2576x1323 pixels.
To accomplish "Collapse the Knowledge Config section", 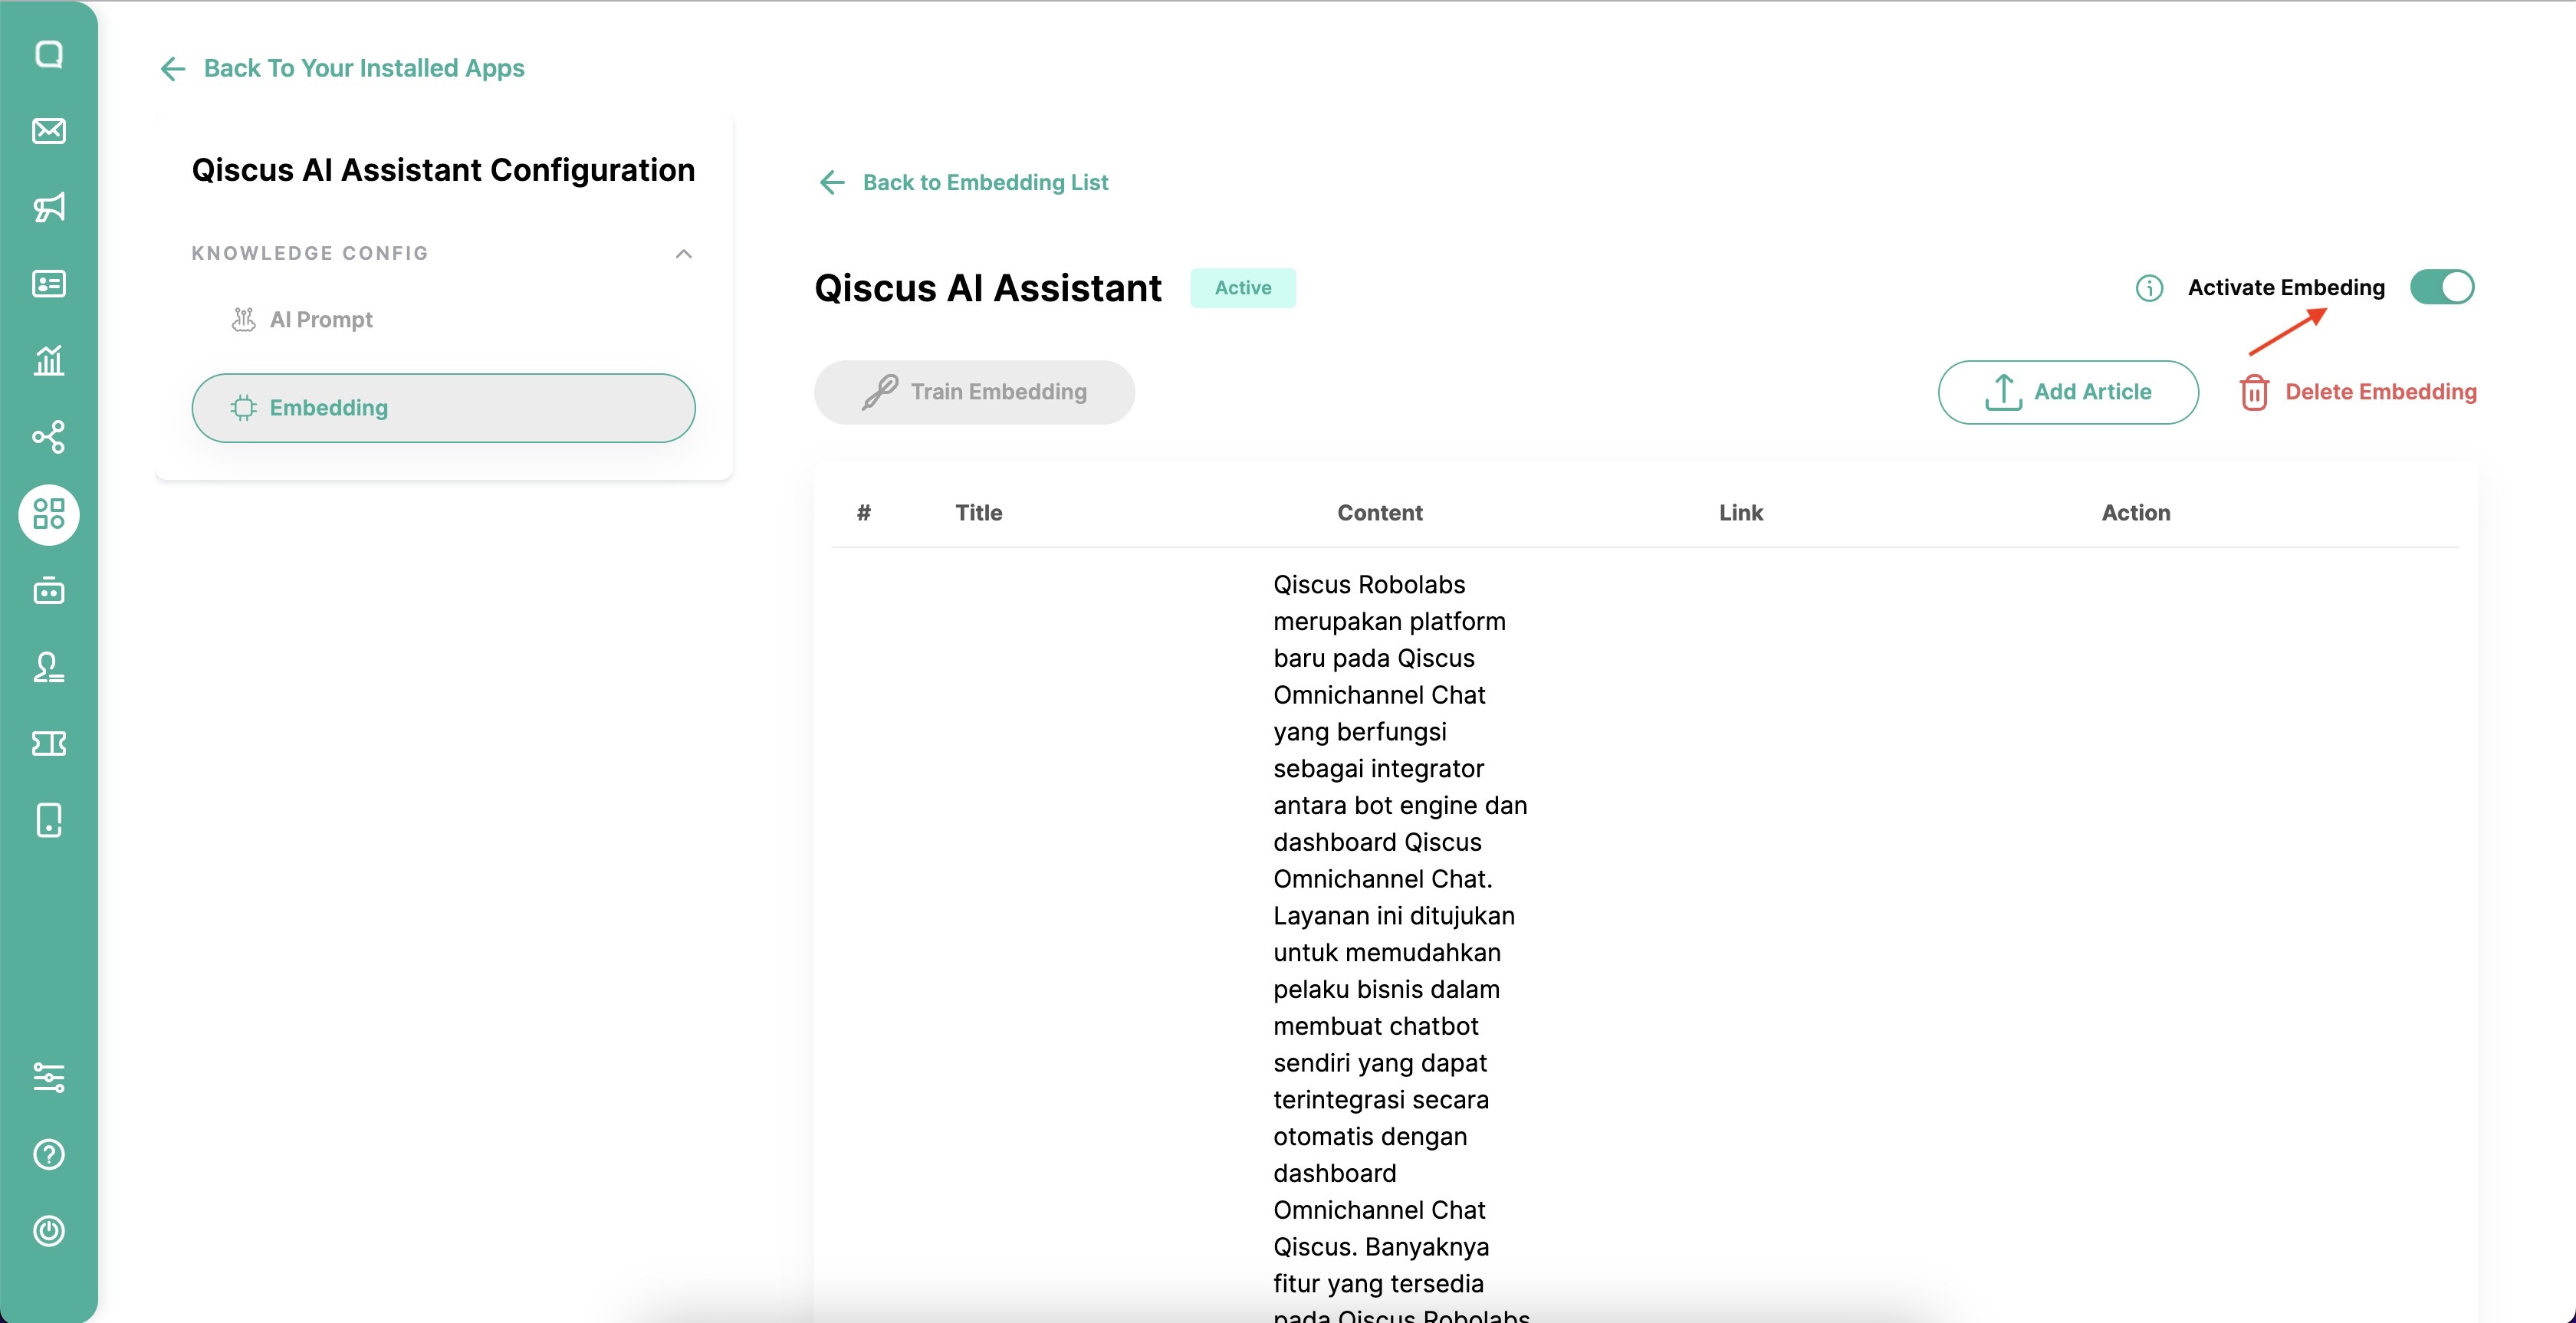I will pos(684,254).
